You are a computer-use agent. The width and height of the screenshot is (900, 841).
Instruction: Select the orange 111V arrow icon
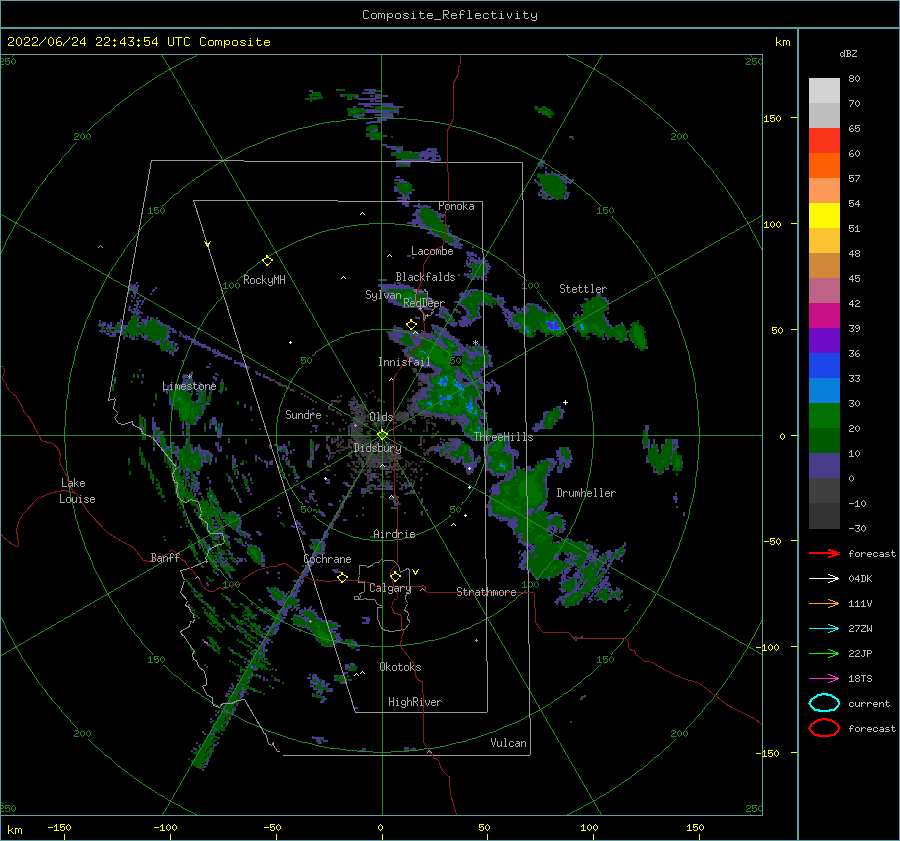pyautogui.click(x=824, y=603)
